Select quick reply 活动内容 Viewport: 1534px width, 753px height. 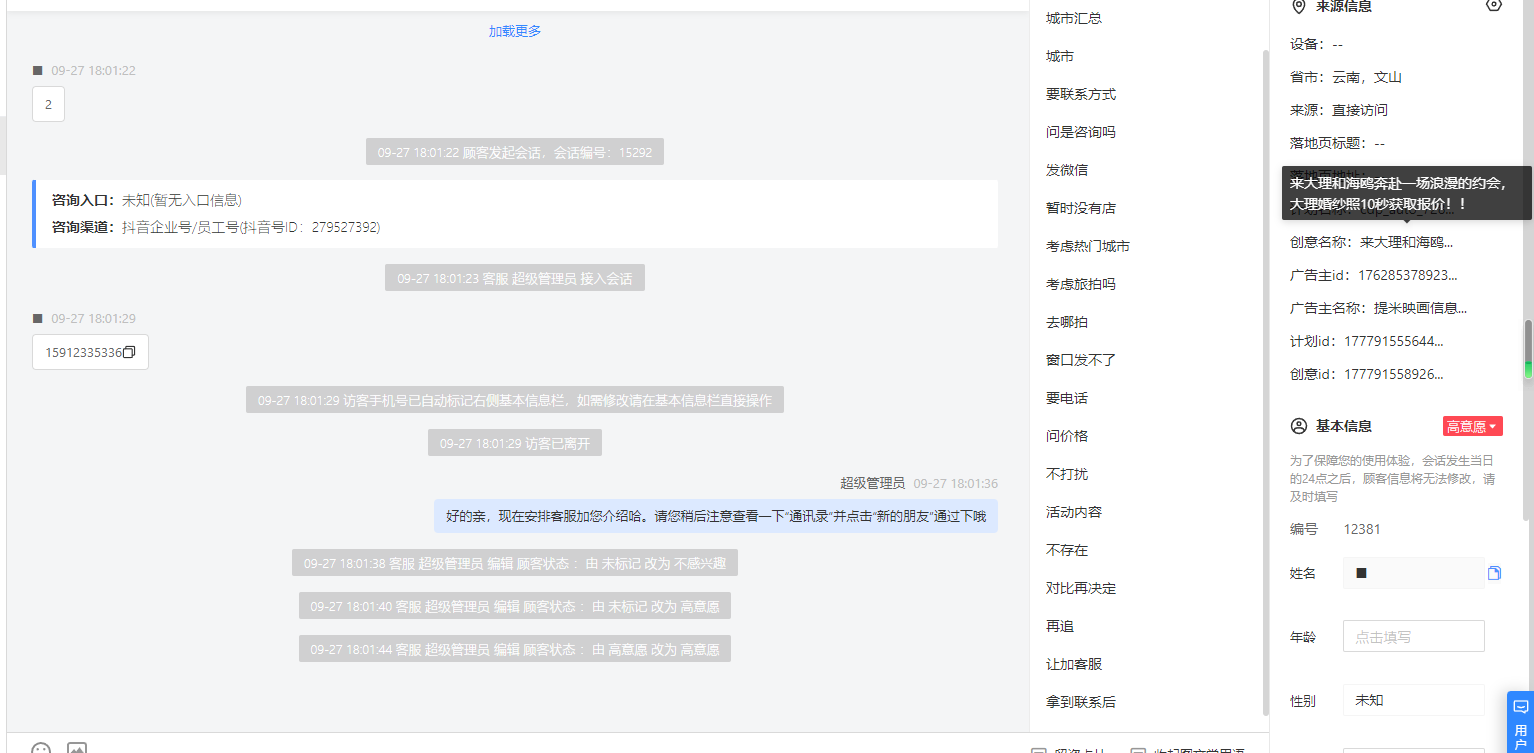tap(1074, 512)
